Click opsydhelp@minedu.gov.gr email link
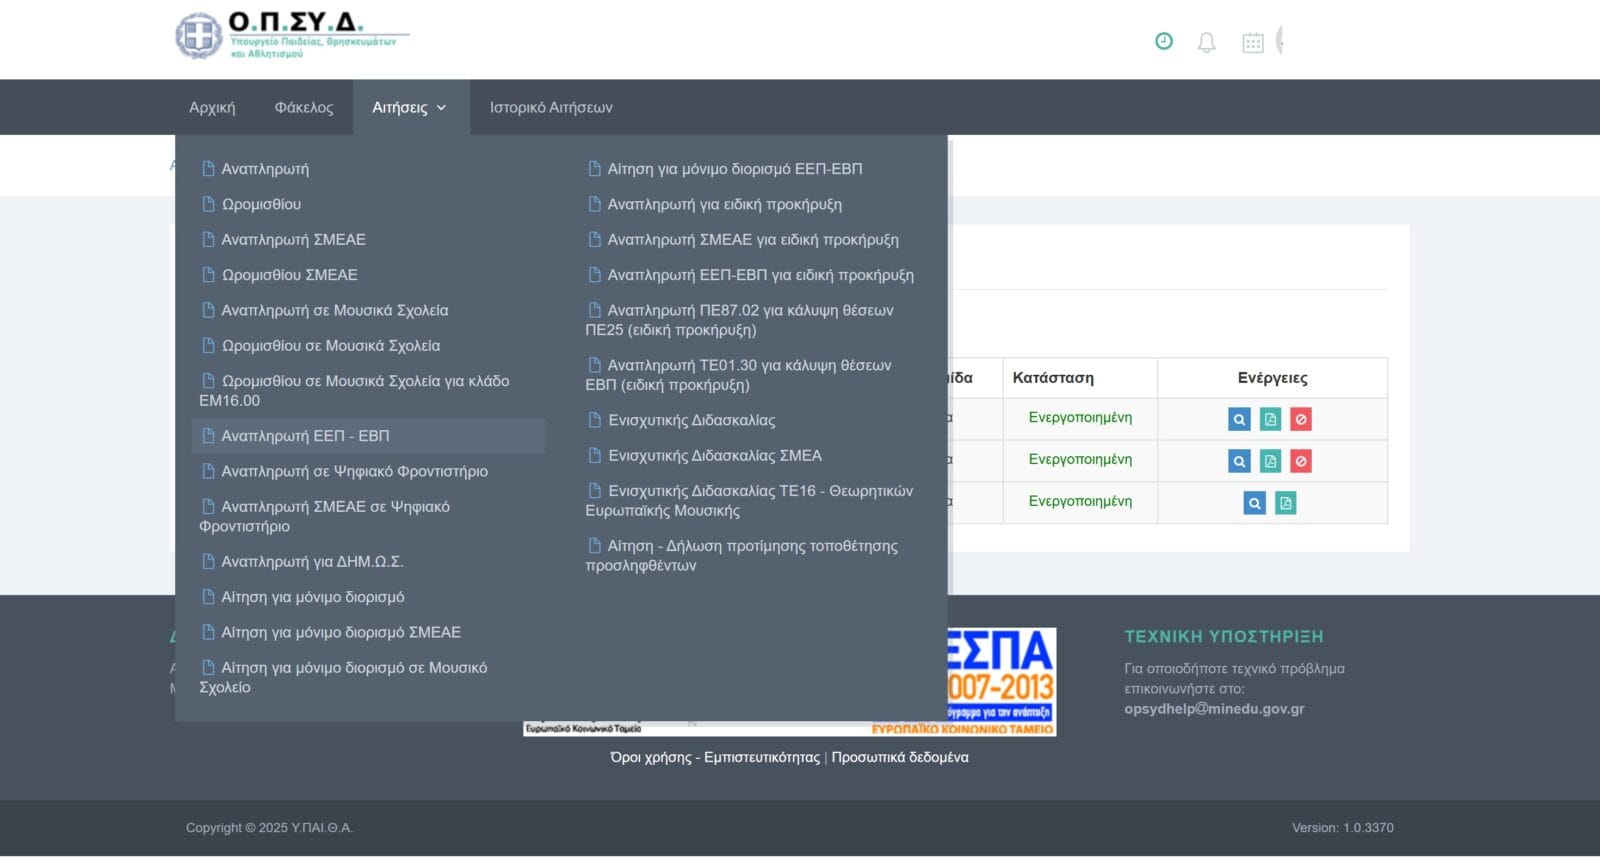1600x867 pixels. coord(1214,709)
